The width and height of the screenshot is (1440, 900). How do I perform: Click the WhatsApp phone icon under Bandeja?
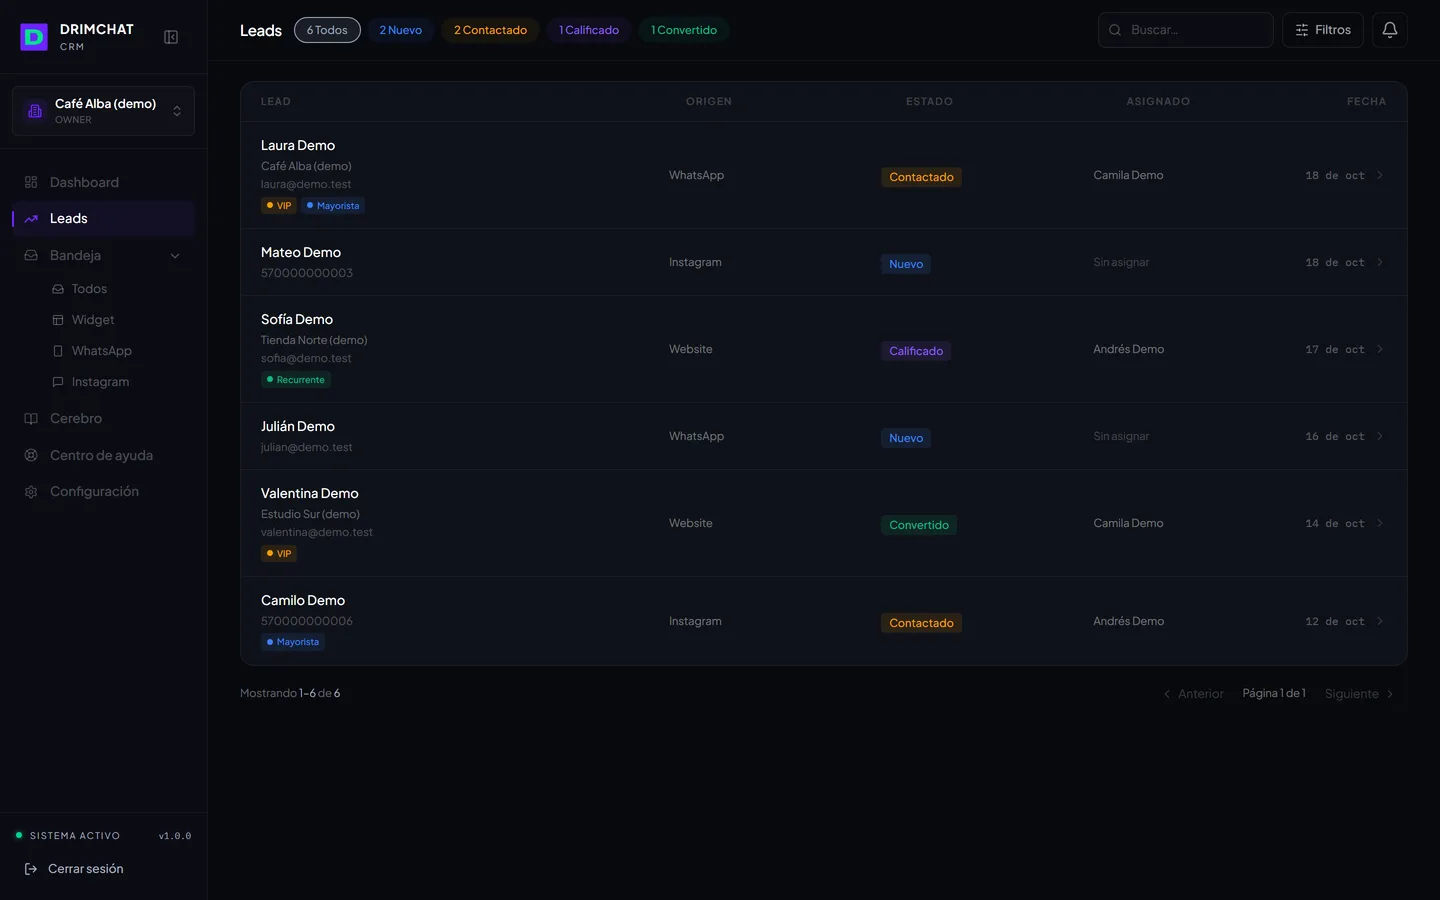point(58,351)
